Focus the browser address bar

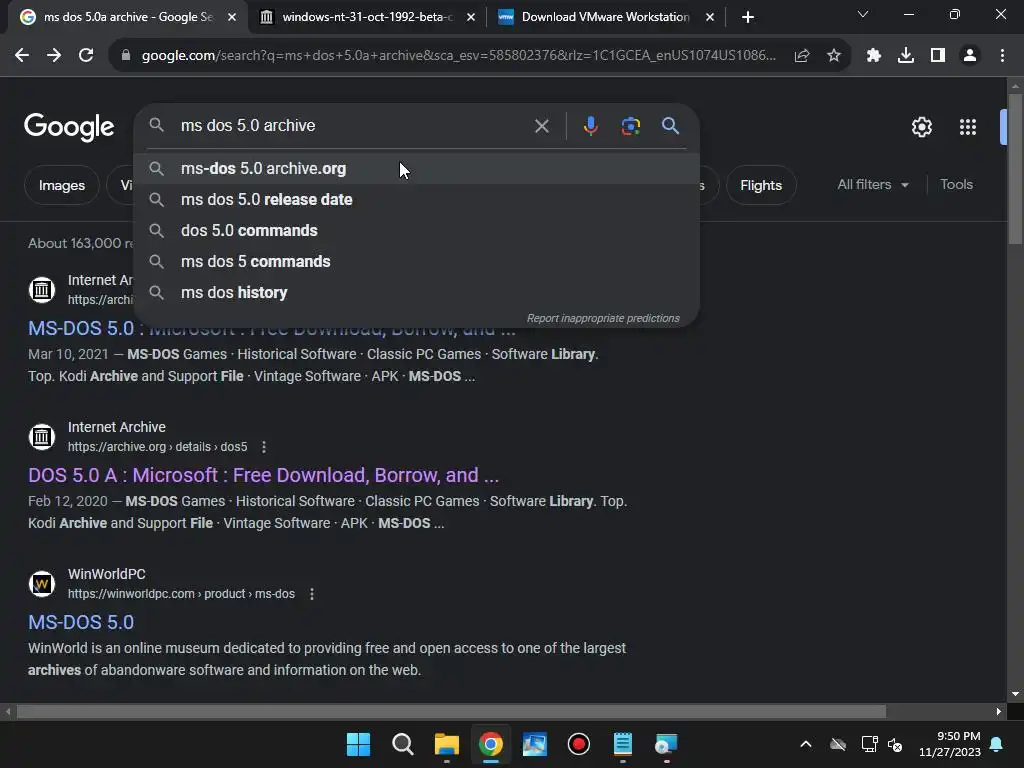457,56
